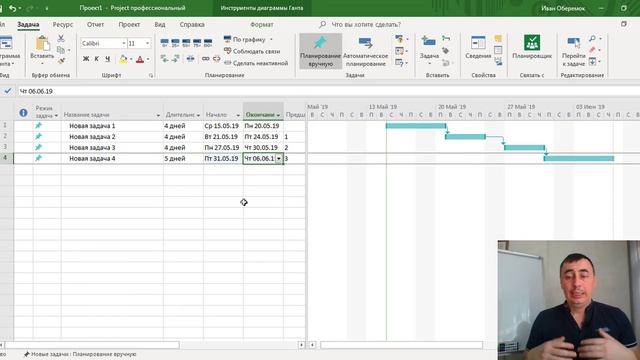This screenshot has height=360, width=640.
Task: Click the Find magnifier icon in Редактирование
Action: [592, 39]
